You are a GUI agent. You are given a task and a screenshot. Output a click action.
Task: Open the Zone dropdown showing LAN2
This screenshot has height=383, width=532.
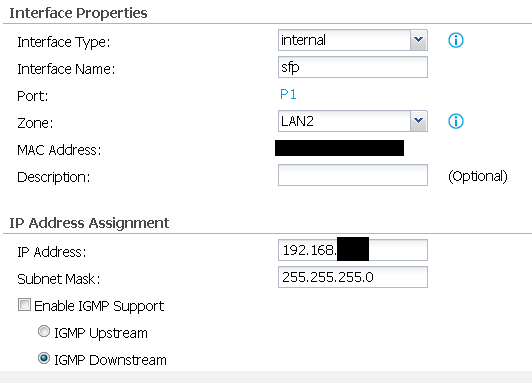click(x=353, y=121)
